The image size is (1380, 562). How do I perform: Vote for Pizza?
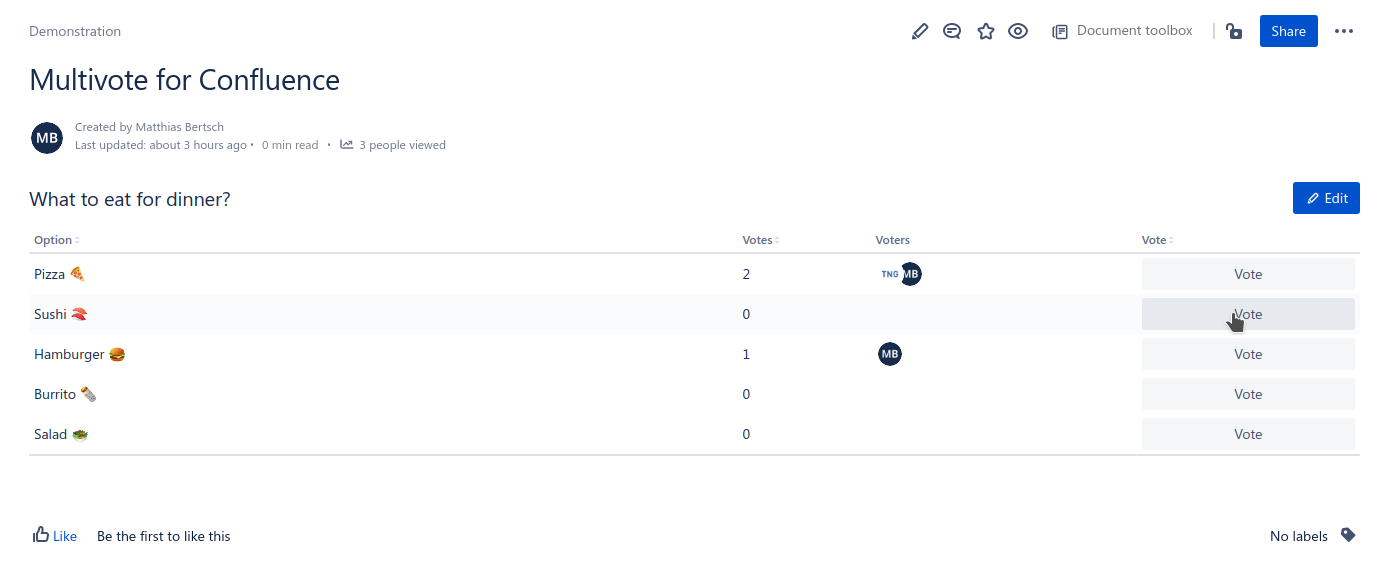click(1247, 274)
